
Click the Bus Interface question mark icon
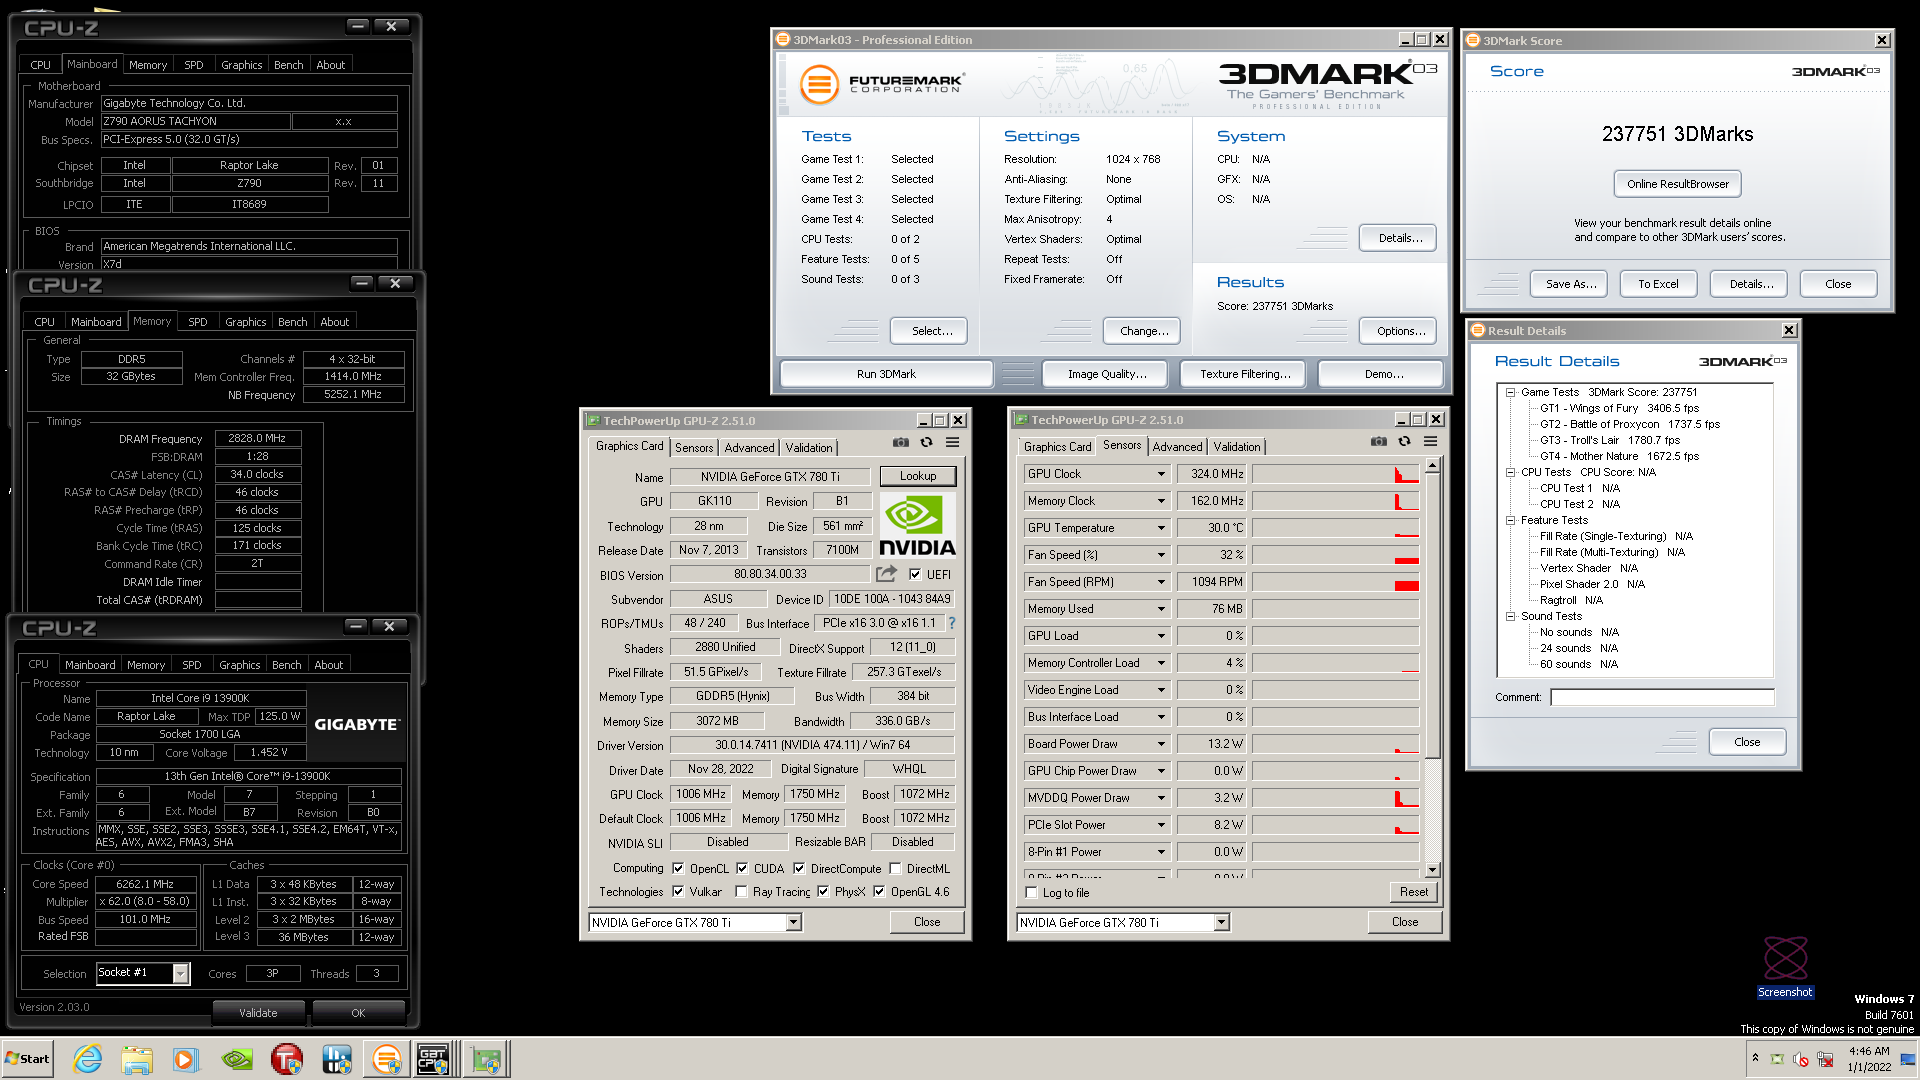952,623
